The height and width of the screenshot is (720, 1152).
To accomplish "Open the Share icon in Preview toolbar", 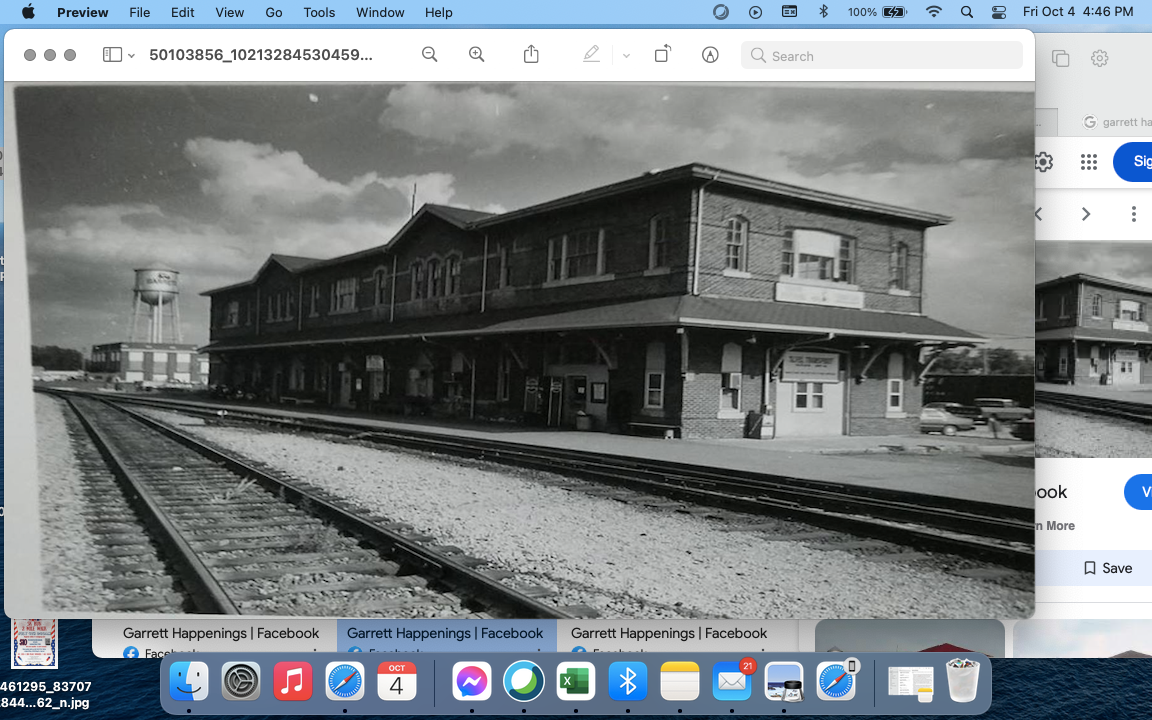I will (531, 54).
